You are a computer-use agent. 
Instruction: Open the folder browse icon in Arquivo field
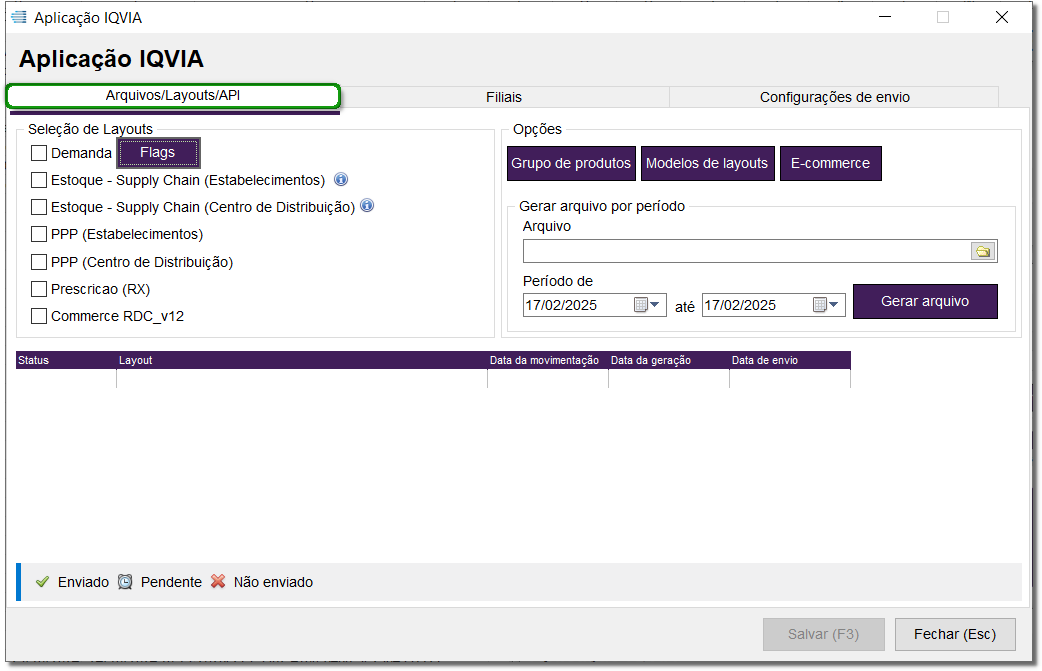(x=983, y=251)
